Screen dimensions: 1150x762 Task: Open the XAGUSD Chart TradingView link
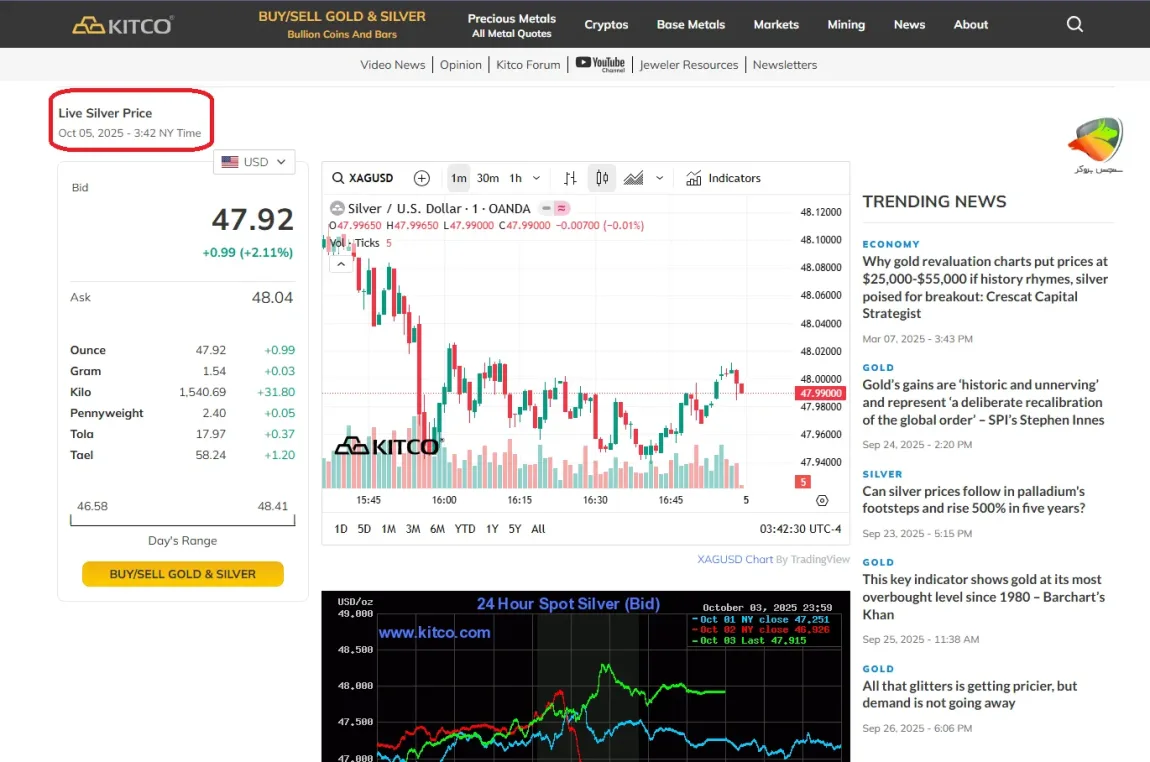click(x=735, y=559)
